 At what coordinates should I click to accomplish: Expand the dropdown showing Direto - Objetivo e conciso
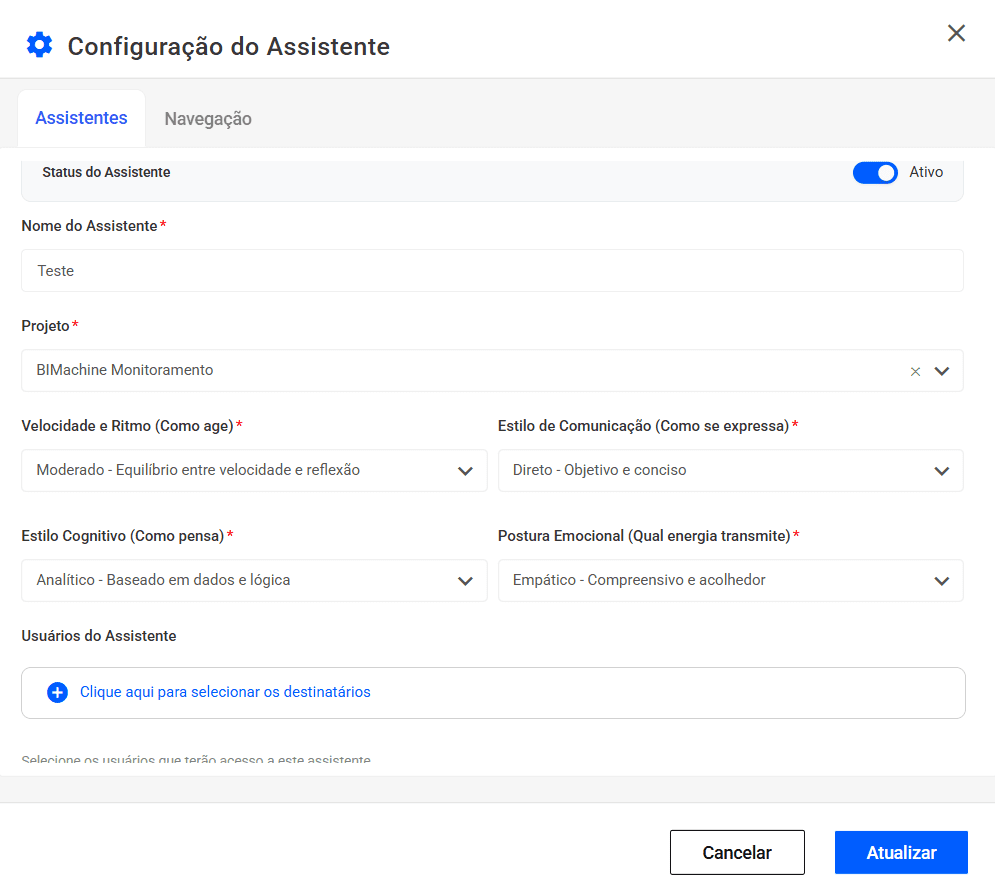pyautogui.click(x=715, y=470)
